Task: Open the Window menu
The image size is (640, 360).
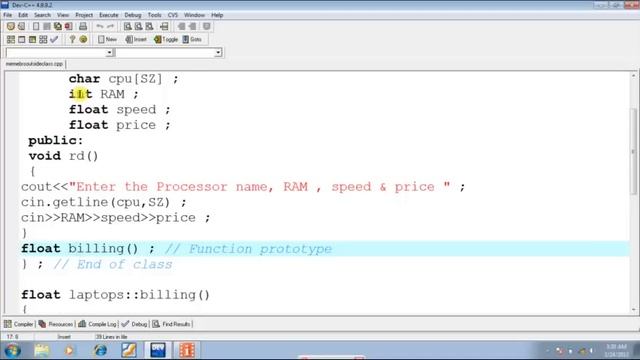Action: pyautogui.click(x=194, y=15)
